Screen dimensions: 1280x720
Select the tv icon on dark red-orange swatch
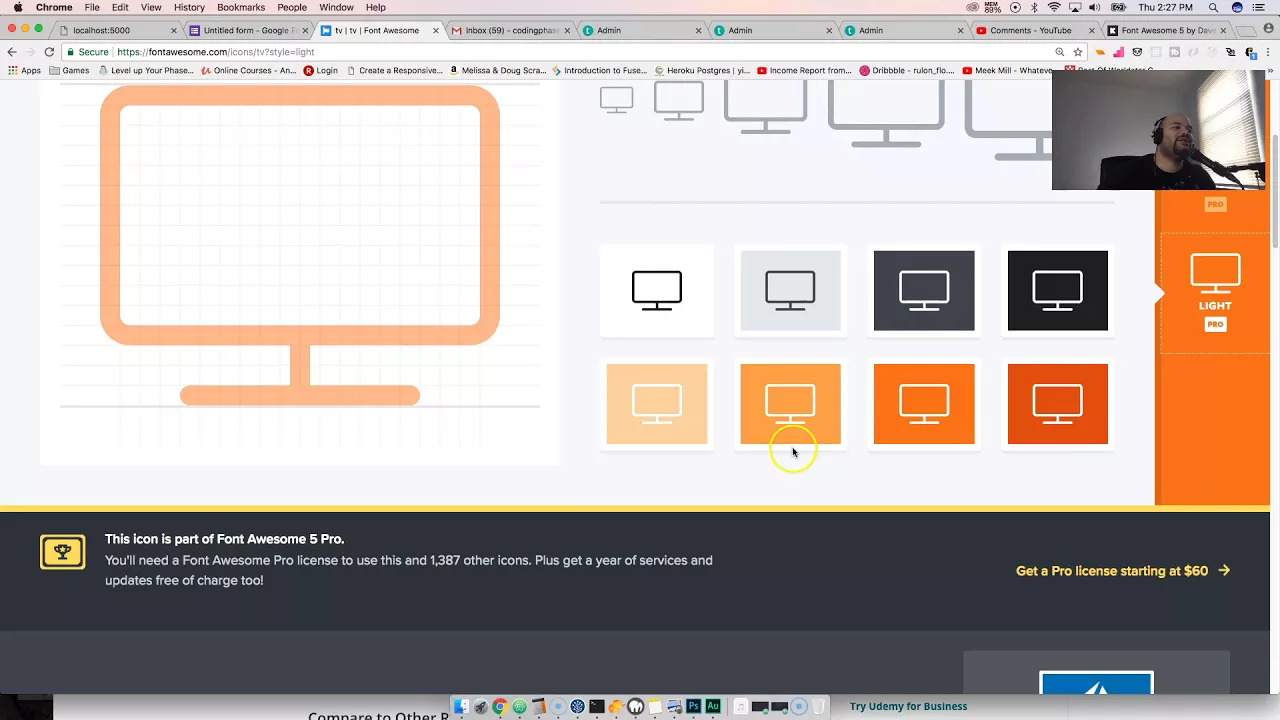tap(1058, 404)
